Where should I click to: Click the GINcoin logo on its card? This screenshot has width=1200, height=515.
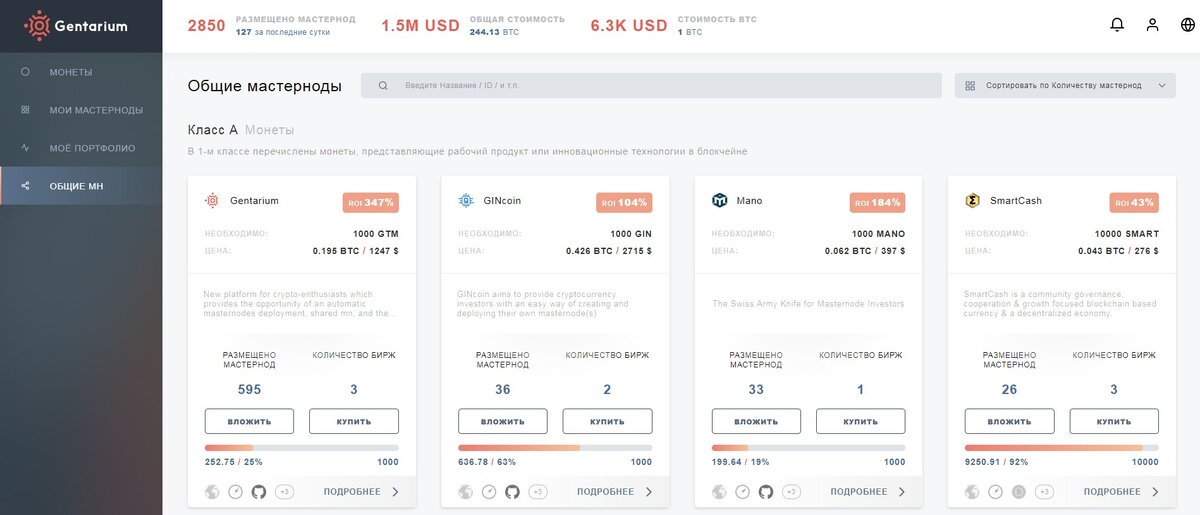465,201
